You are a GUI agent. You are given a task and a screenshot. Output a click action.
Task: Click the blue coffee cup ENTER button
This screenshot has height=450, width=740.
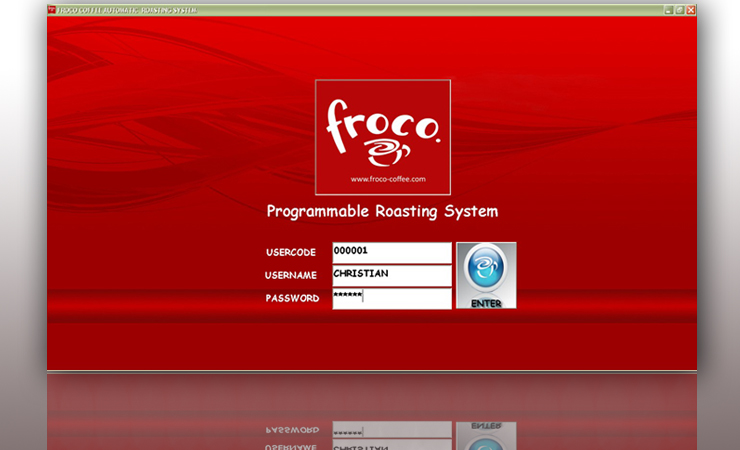pos(486,275)
